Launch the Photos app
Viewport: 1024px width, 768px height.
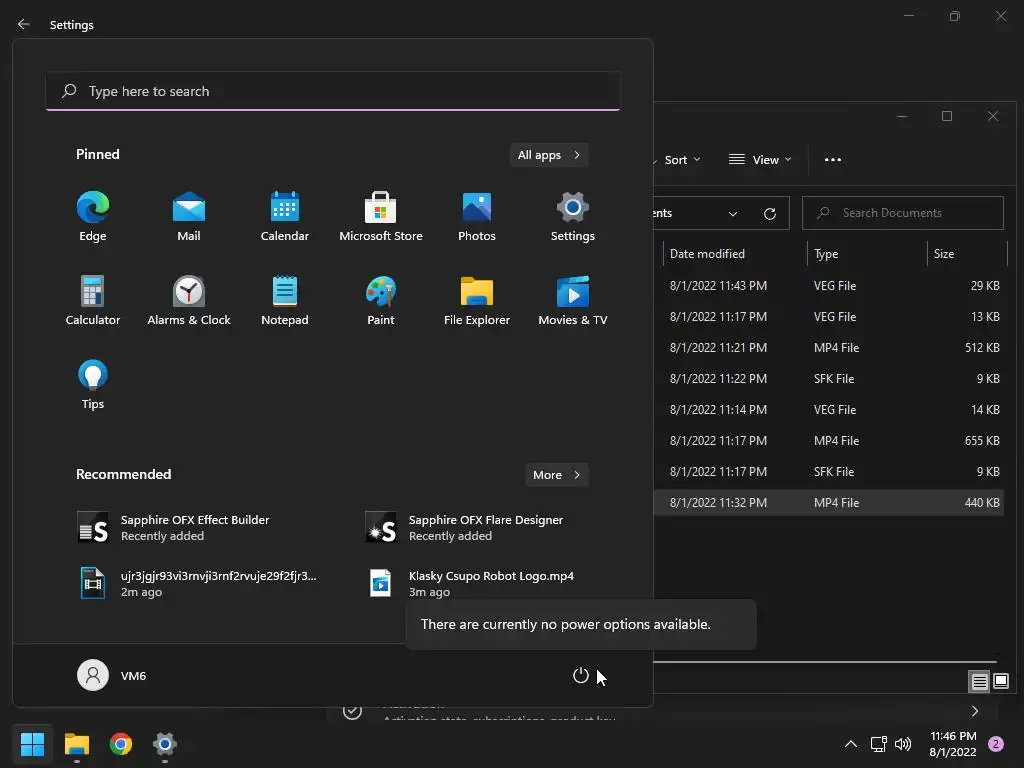coord(477,217)
